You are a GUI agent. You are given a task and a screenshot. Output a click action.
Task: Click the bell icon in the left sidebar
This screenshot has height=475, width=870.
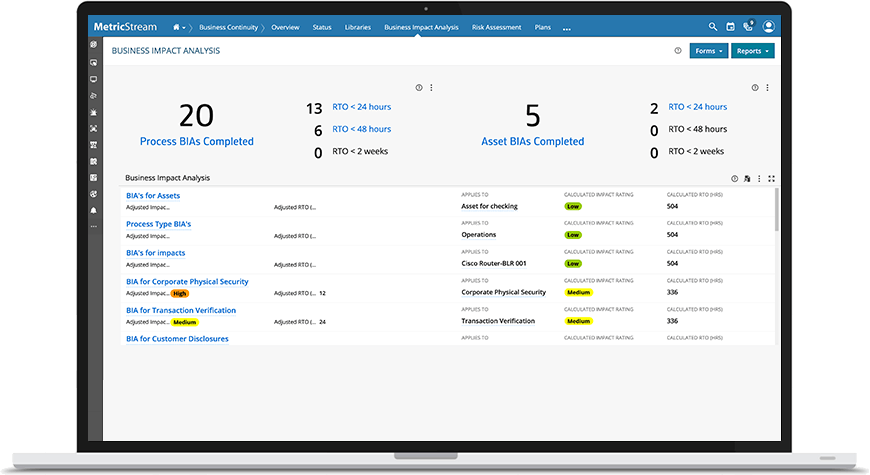tap(94, 210)
